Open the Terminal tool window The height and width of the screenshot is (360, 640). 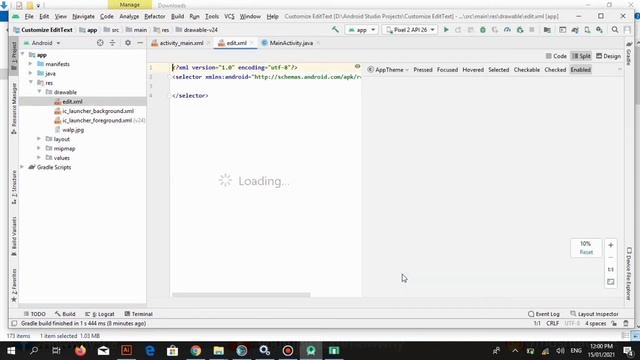click(x=138, y=314)
